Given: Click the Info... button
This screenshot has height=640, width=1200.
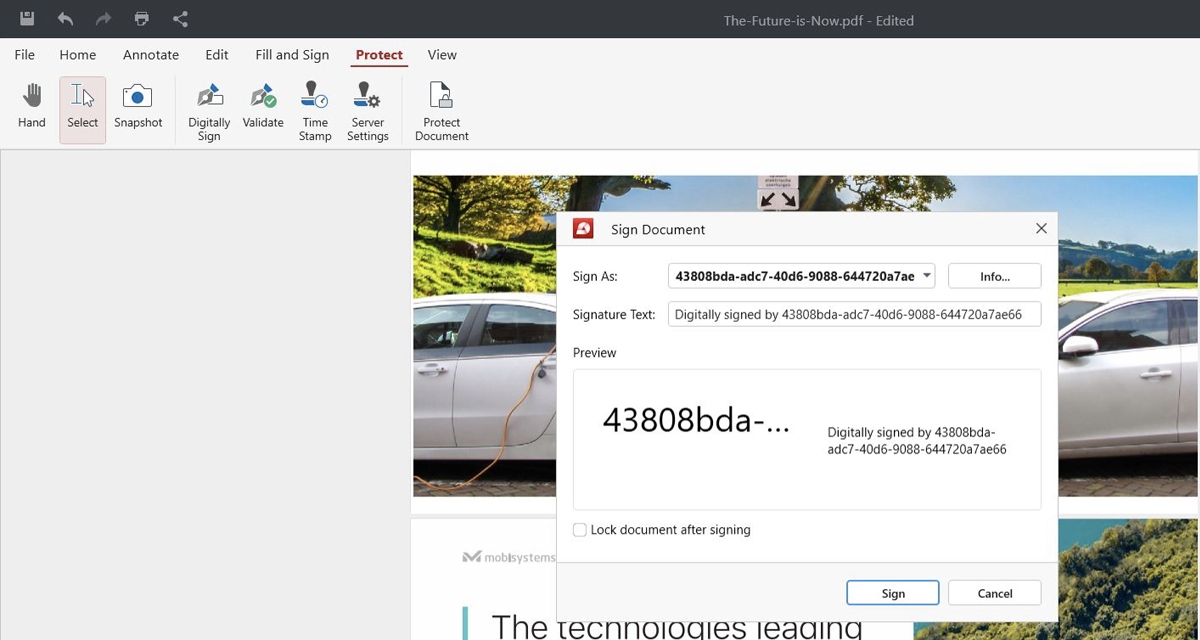Looking at the screenshot, I should (994, 276).
